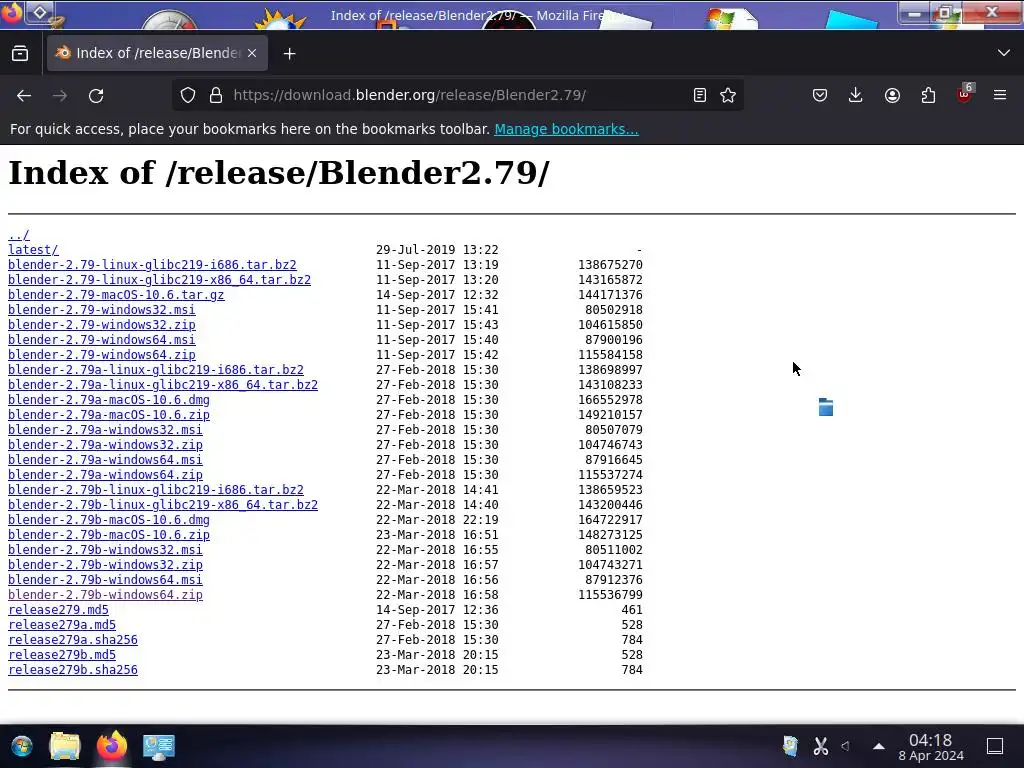Image resolution: width=1024 pixels, height=768 pixels.
Task: Expand the list all tabs chevron
Action: pyautogui.click(x=1004, y=53)
